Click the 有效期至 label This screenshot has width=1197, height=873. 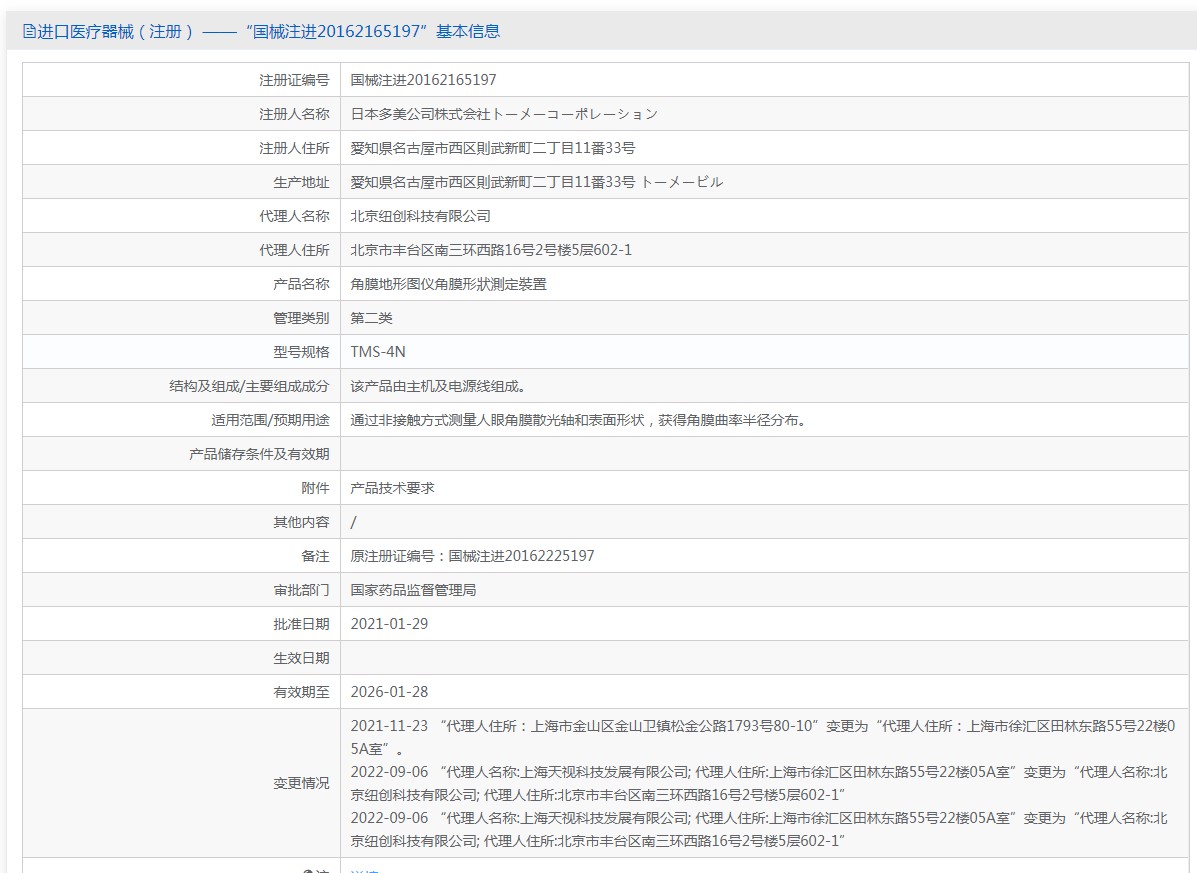(301, 692)
